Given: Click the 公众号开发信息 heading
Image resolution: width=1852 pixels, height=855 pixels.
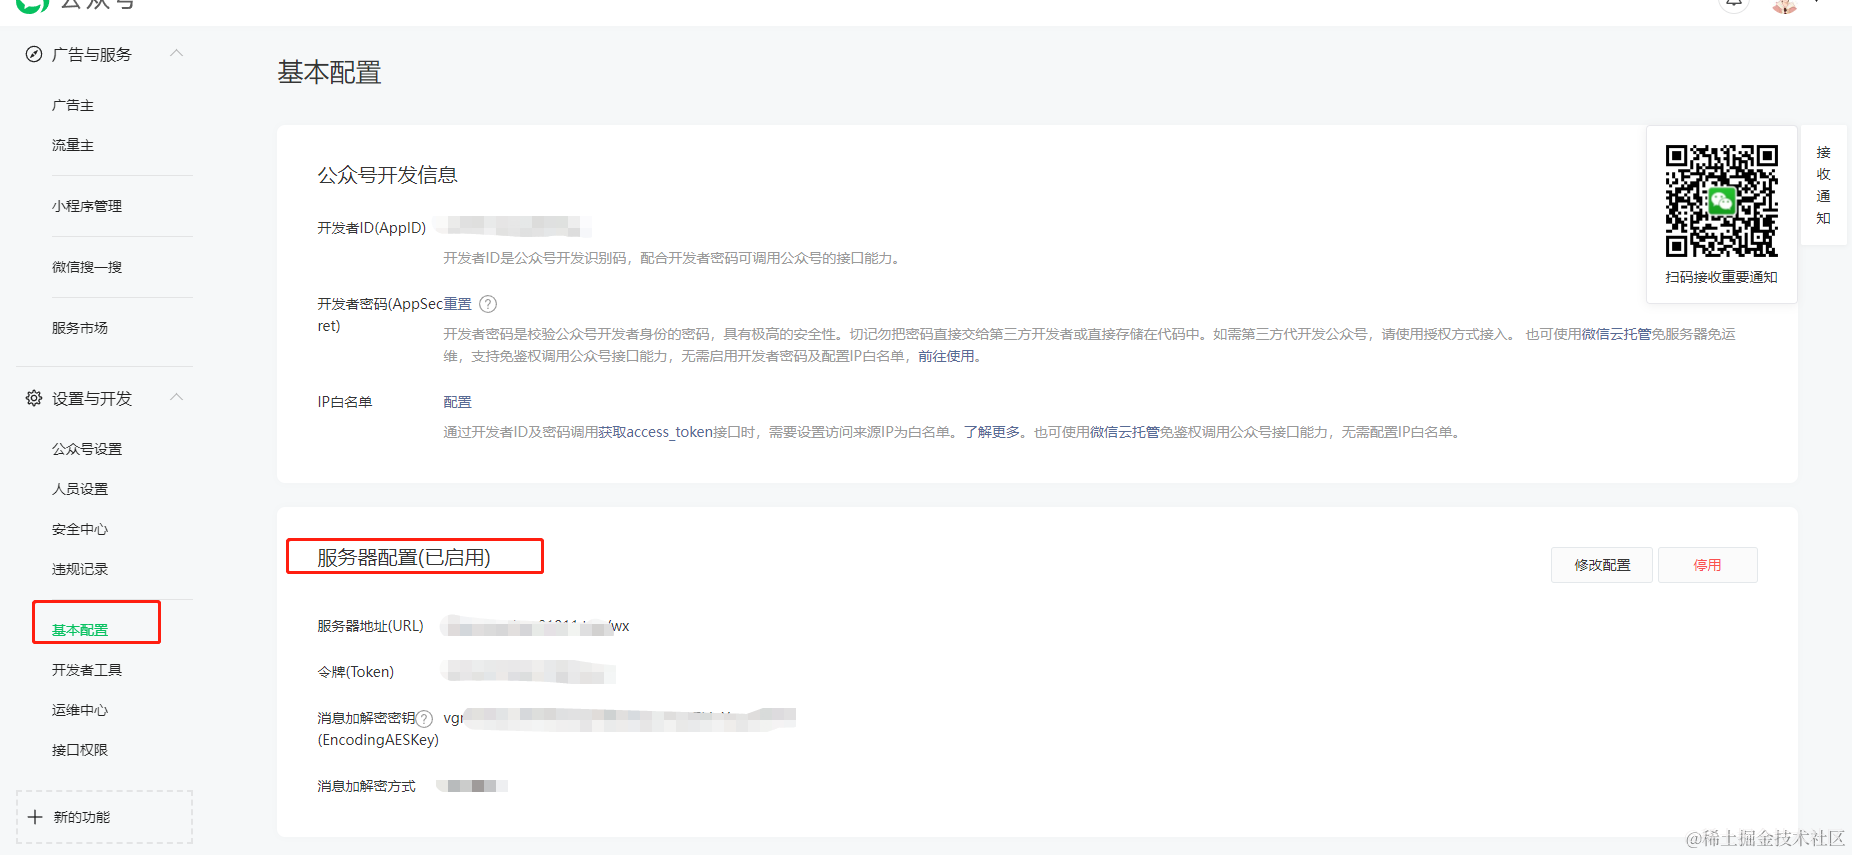Looking at the screenshot, I should [388, 175].
